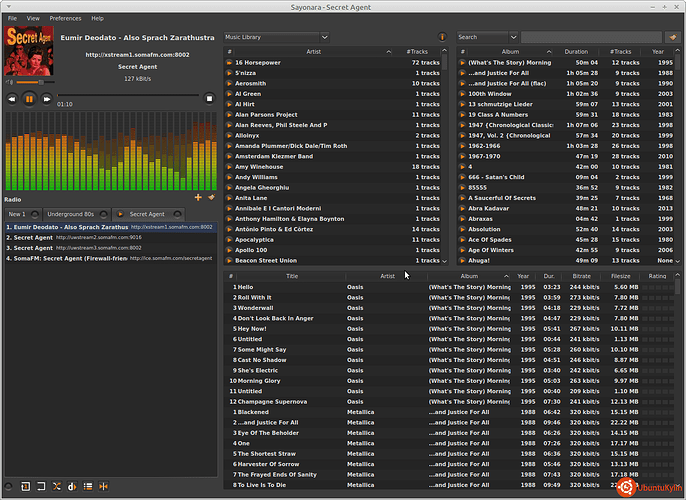
Task: Close the Underground 80s tab
Action: 103,214
